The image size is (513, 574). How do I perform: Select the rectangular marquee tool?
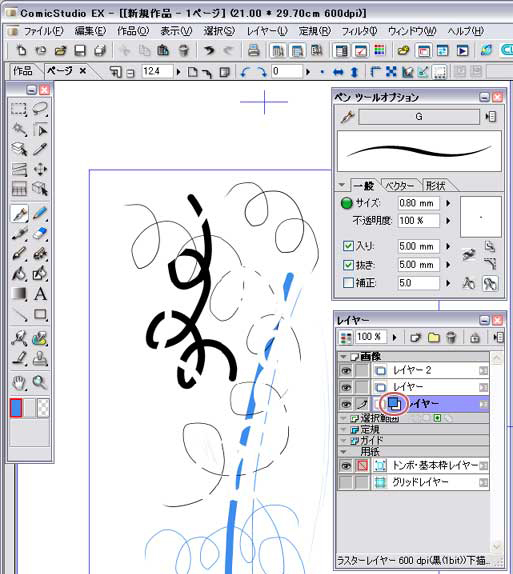point(19,109)
